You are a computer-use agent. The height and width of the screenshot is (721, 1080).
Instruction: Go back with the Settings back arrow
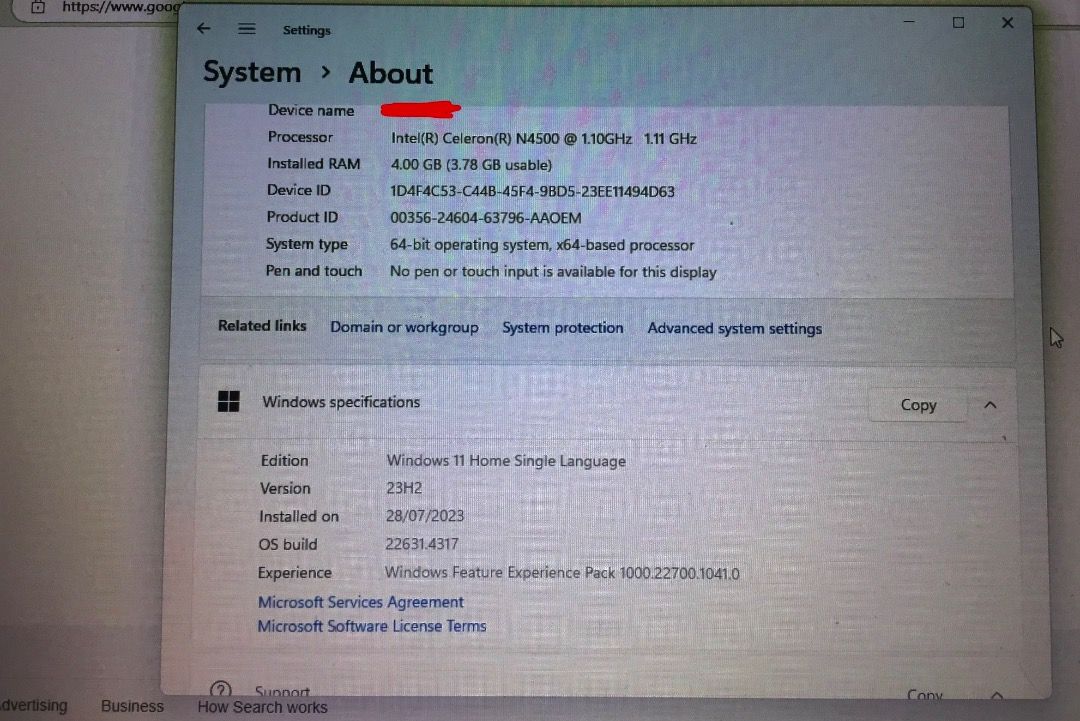pos(203,28)
